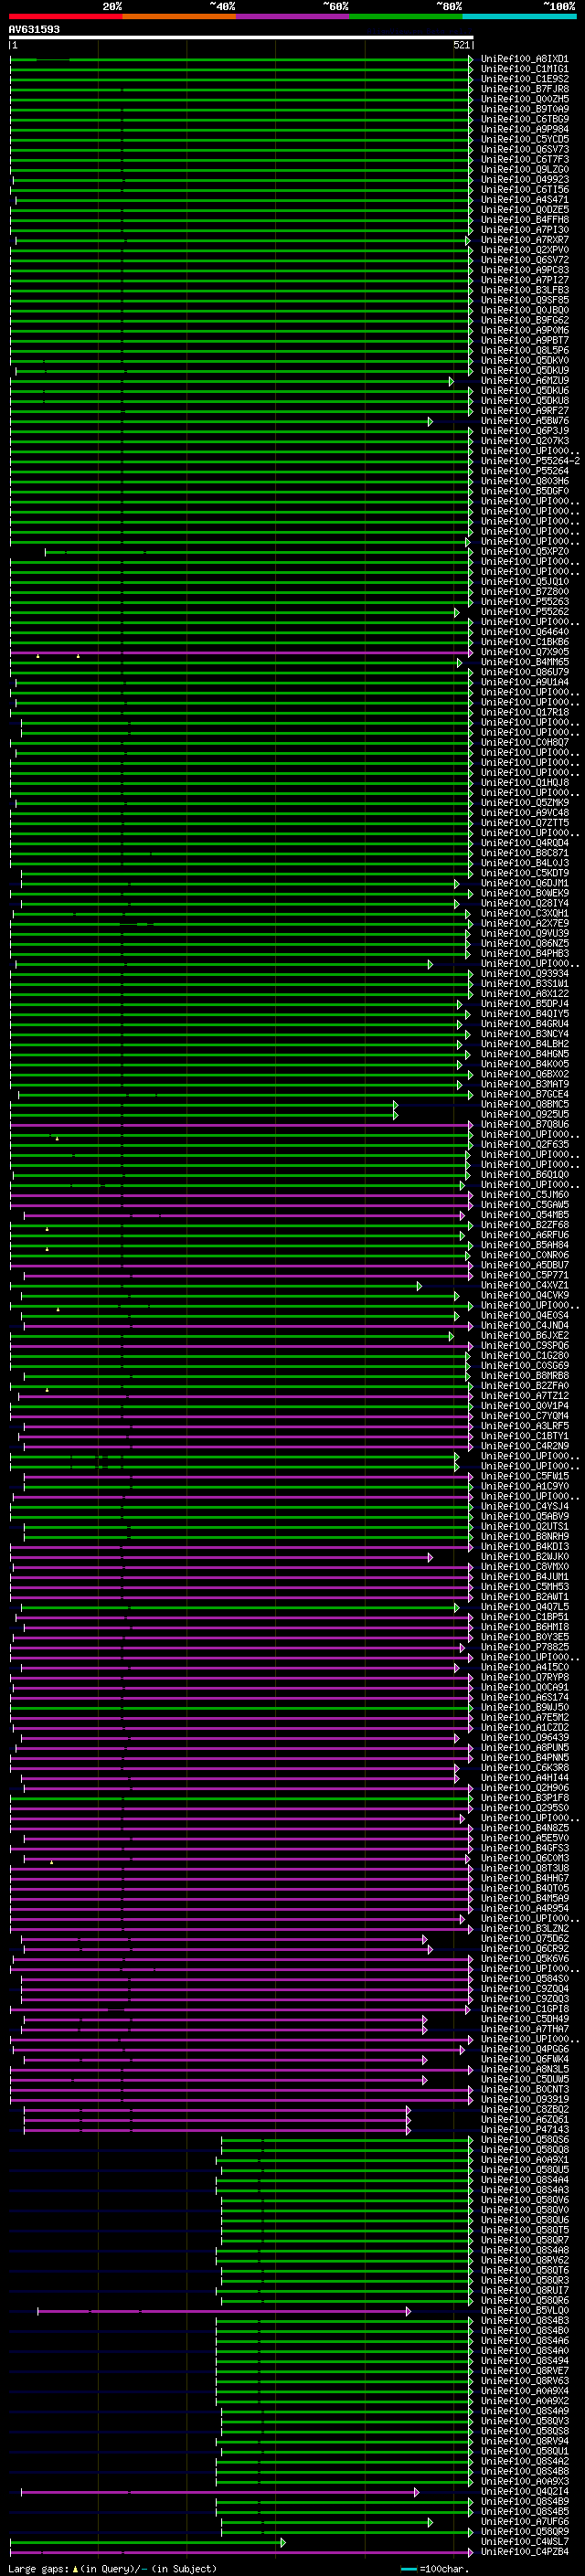
Task: Open hit UniRef100_A1C9Y0
Action: 524,1486
